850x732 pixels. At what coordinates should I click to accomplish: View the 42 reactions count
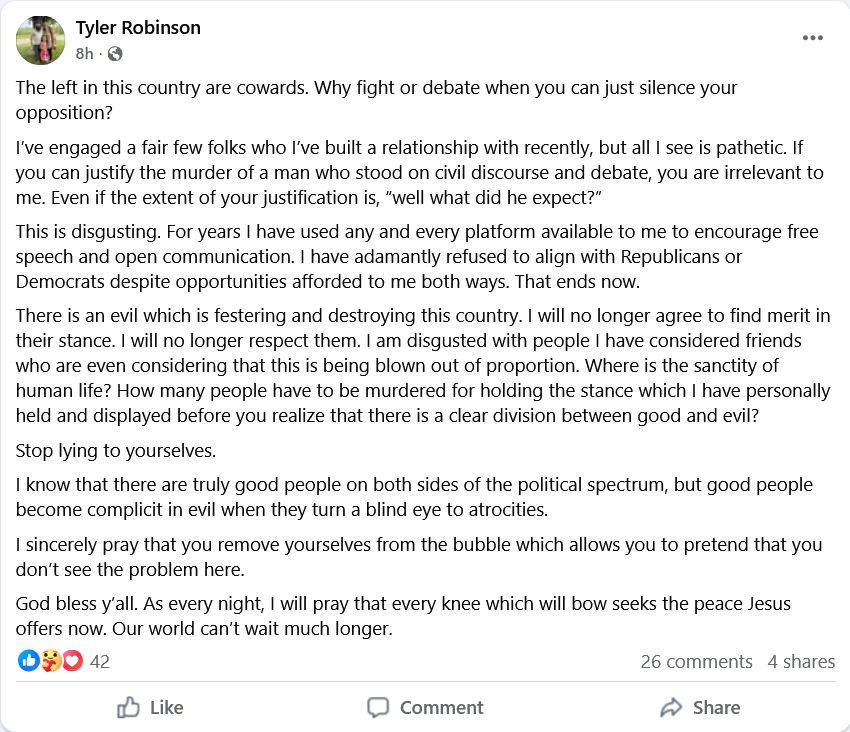click(100, 662)
